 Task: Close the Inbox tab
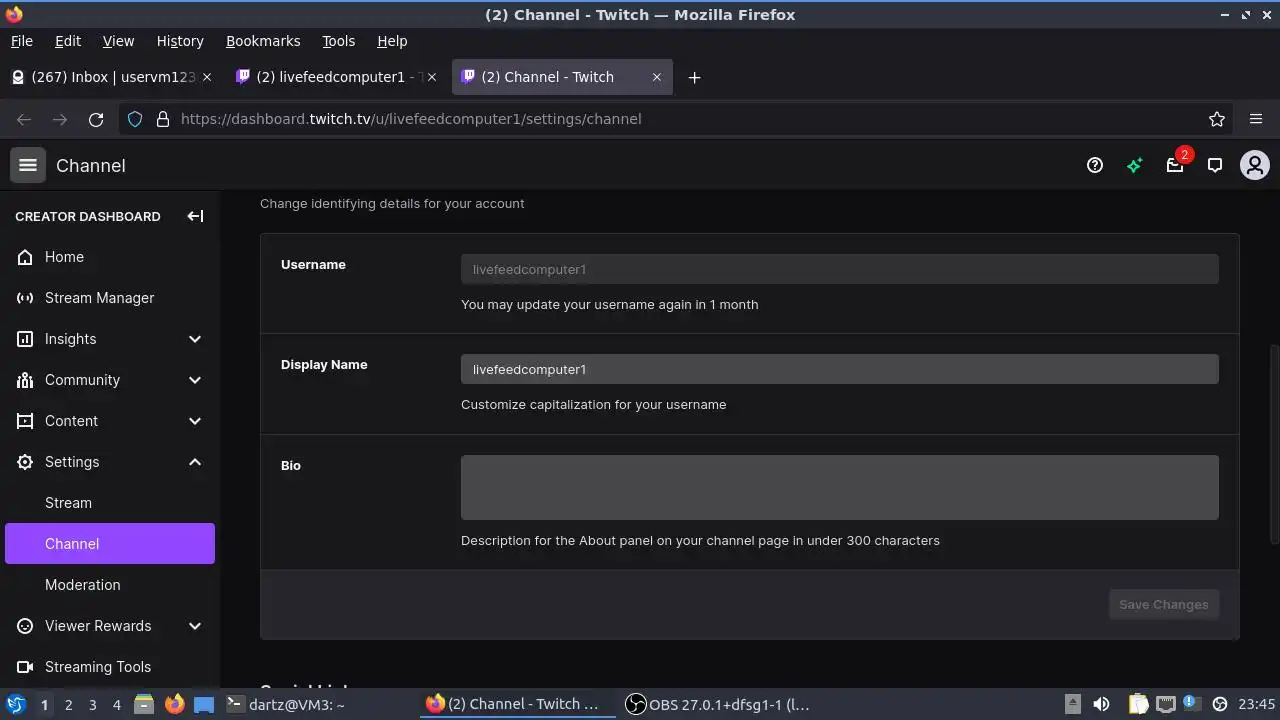[207, 77]
